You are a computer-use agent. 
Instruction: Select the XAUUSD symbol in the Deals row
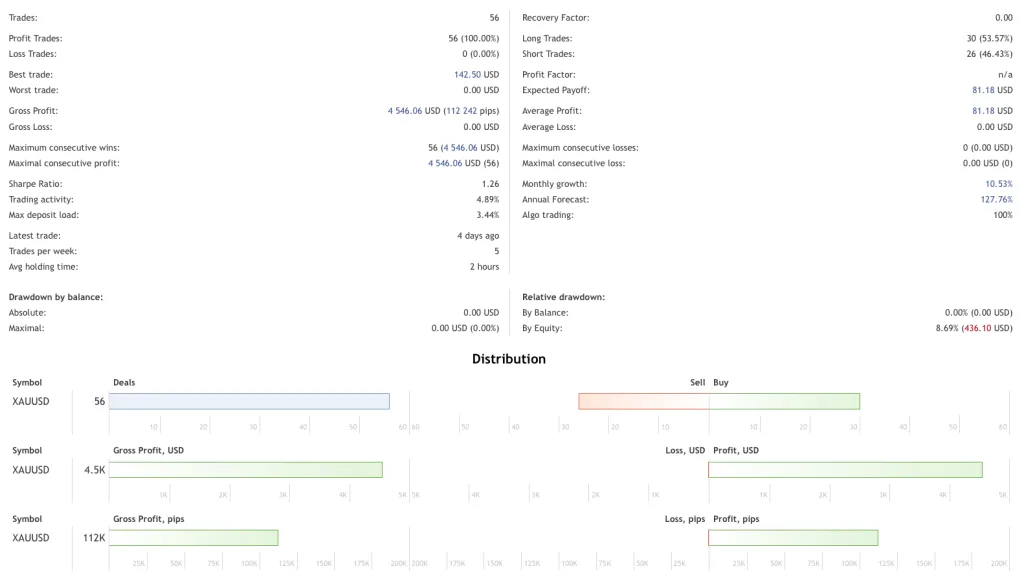[30, 402]
